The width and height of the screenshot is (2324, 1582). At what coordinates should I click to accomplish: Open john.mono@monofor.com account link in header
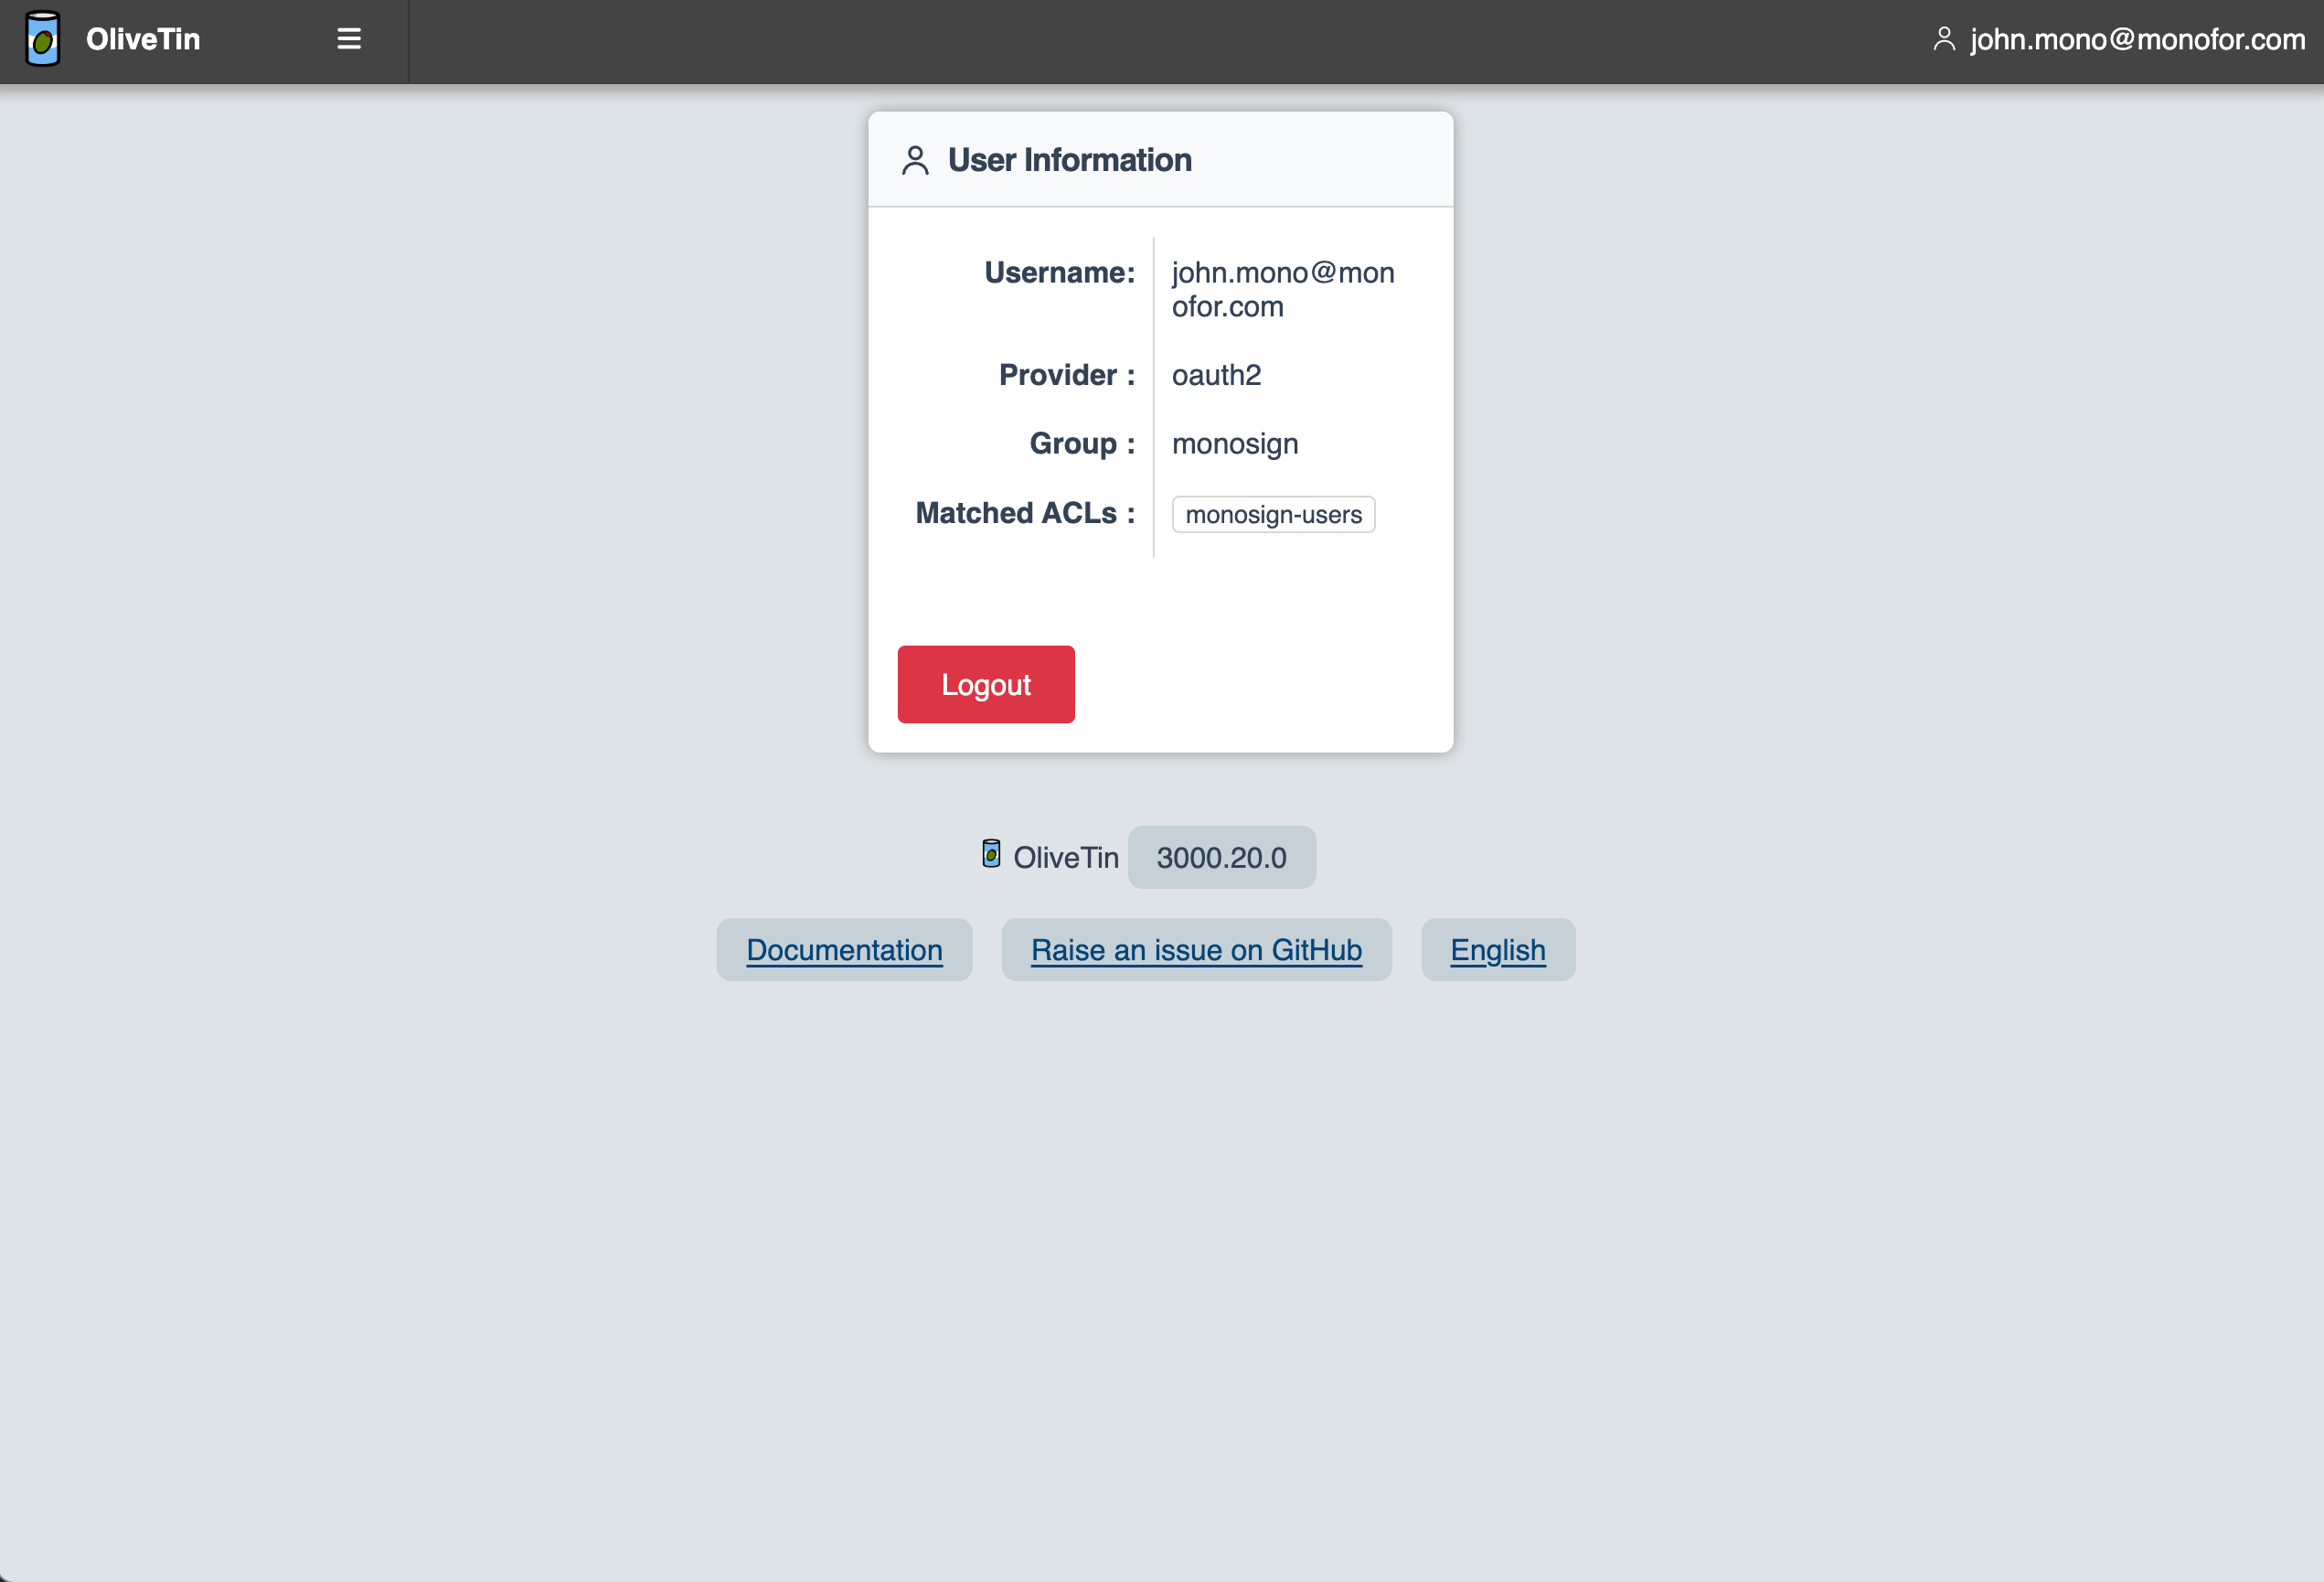tap(2138, 39)
